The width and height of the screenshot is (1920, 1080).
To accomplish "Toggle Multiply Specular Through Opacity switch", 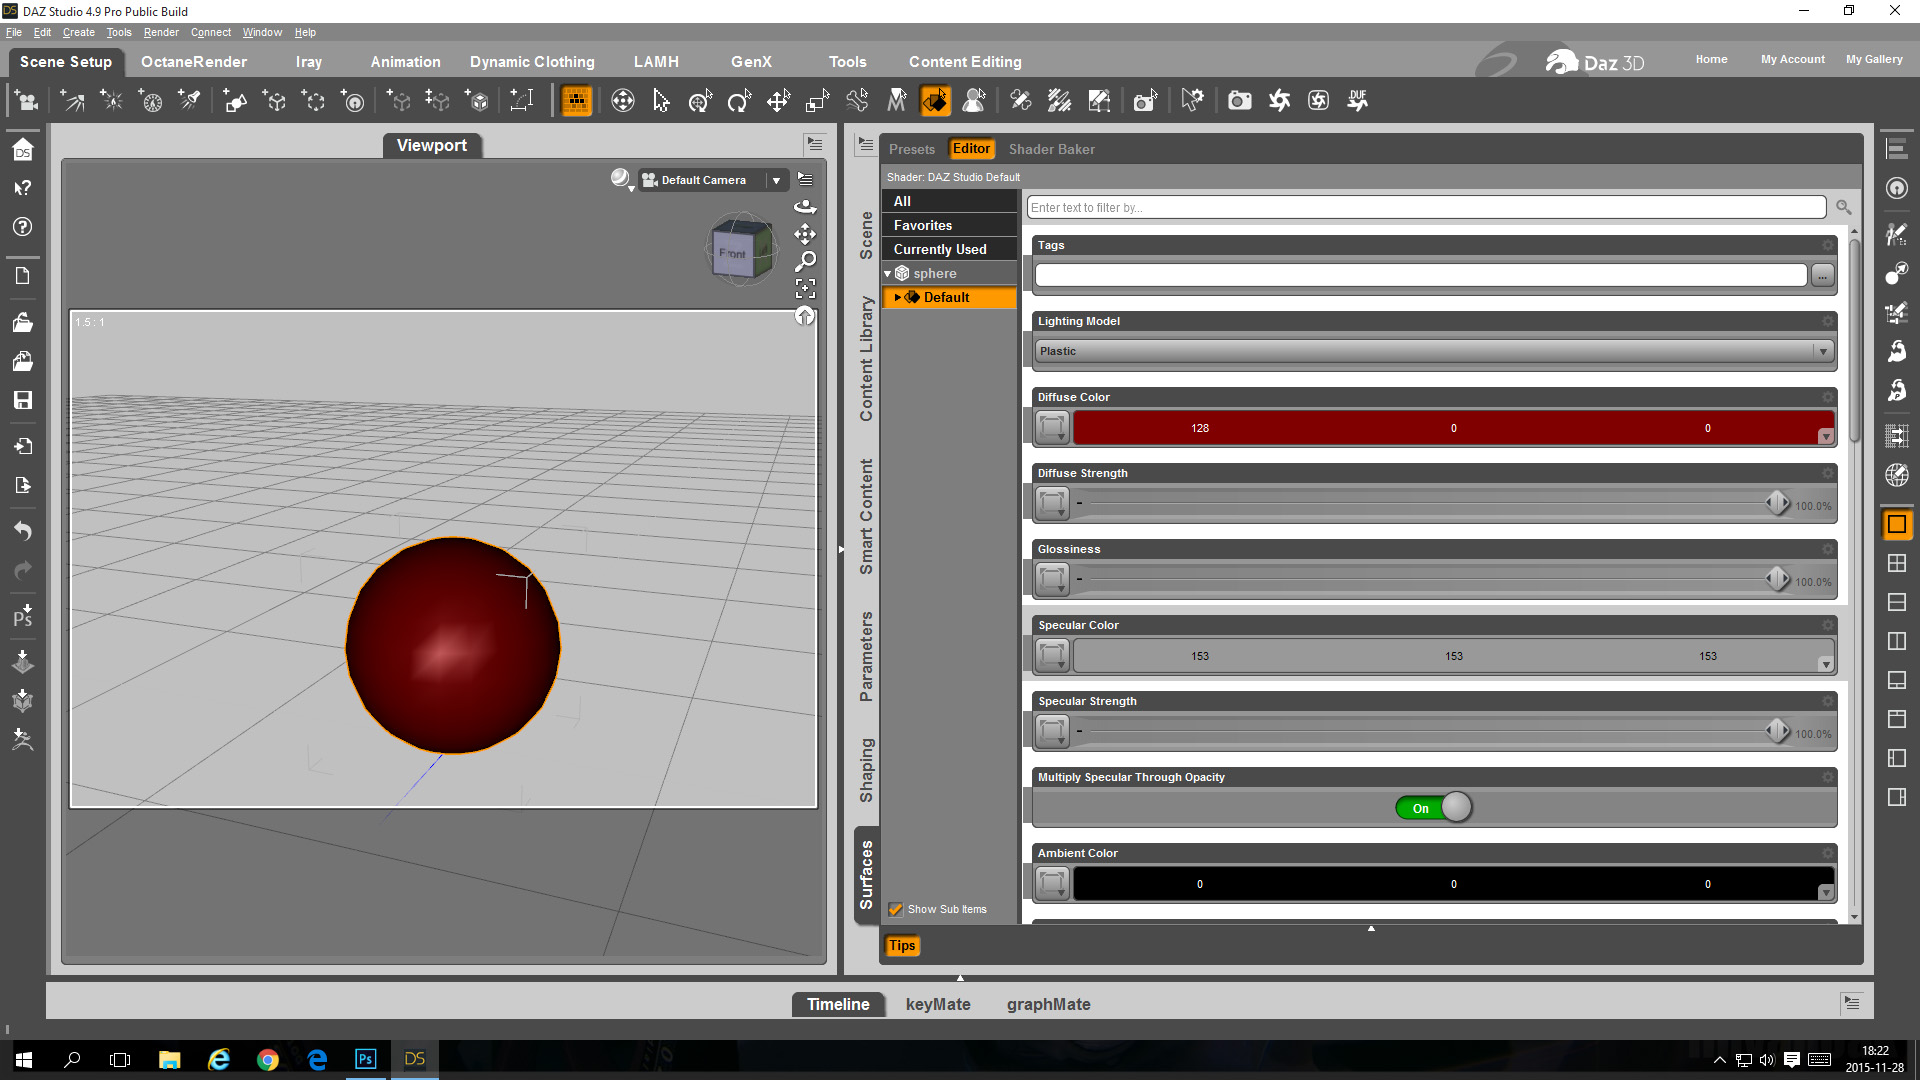I will click(1433, 808).
